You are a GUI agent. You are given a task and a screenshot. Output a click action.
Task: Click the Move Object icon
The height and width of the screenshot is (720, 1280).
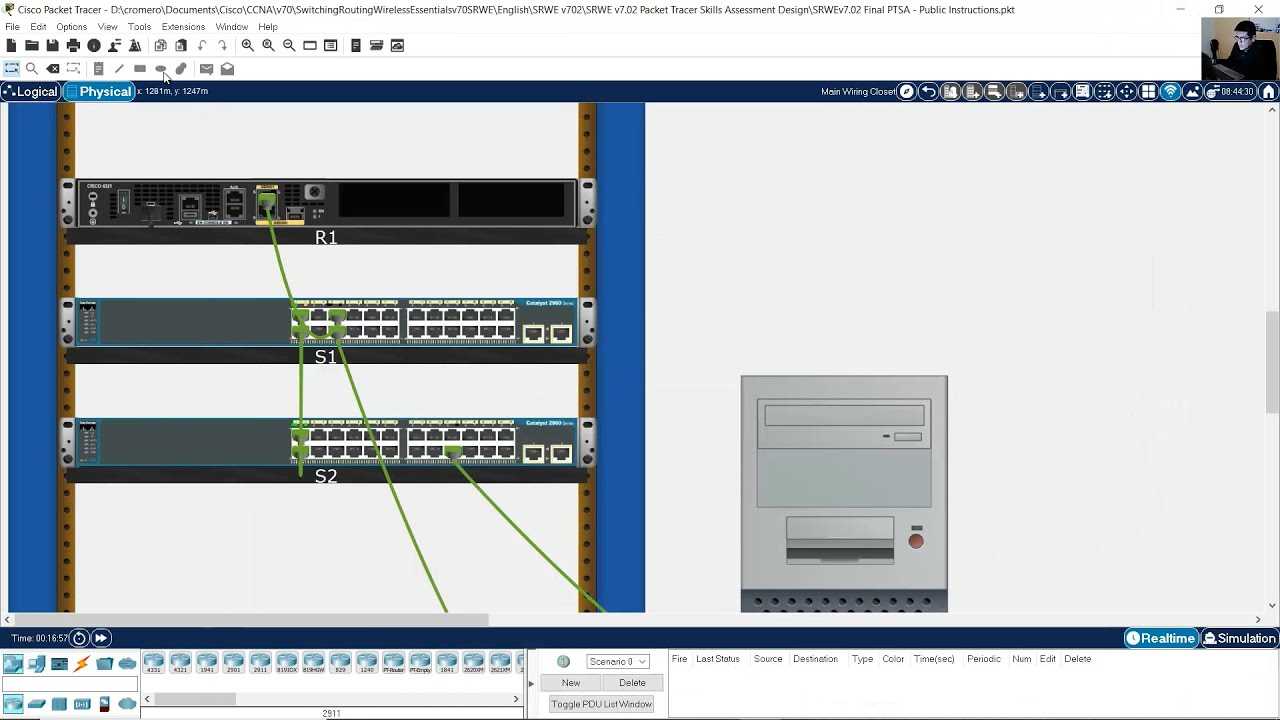pos(1126,91)
